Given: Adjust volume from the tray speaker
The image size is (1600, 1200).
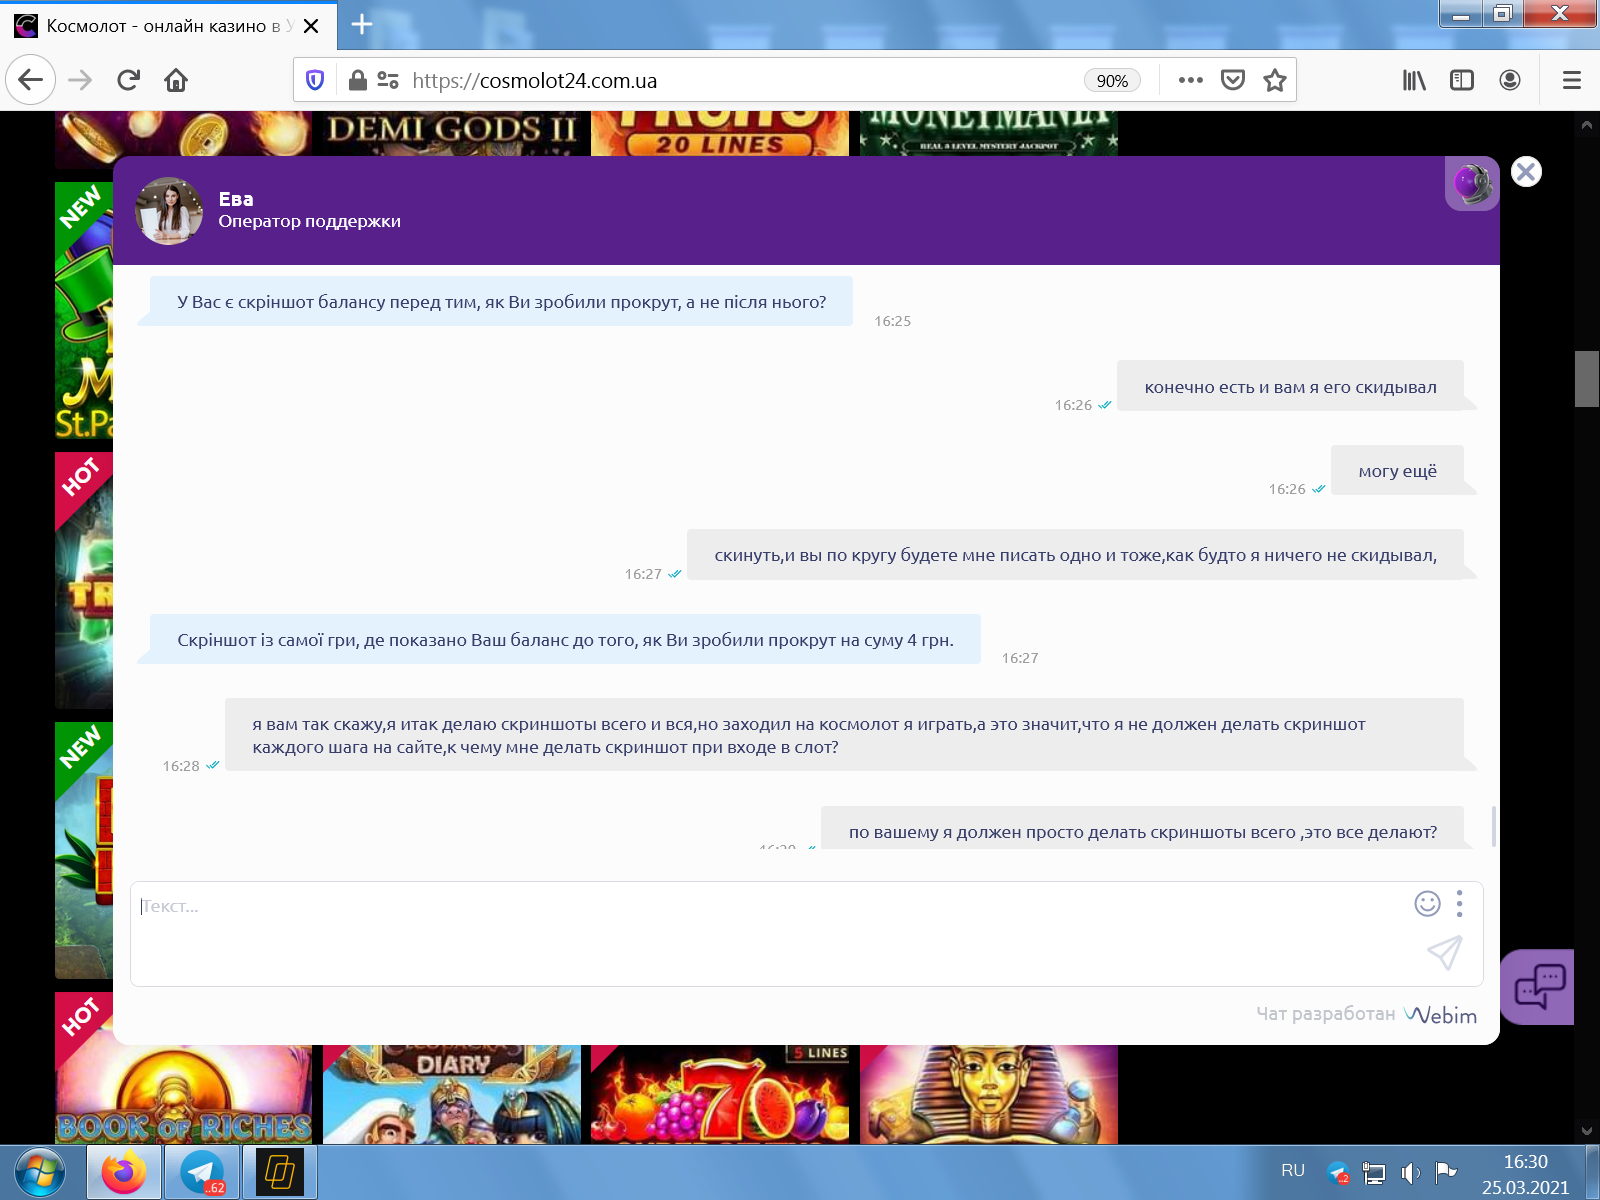Looking at the screenshot, I should point(1410,1173).
